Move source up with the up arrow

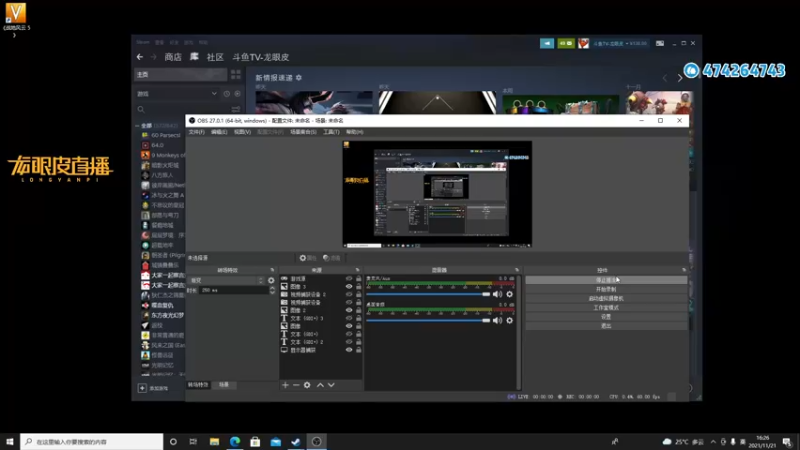coord(320,385)
